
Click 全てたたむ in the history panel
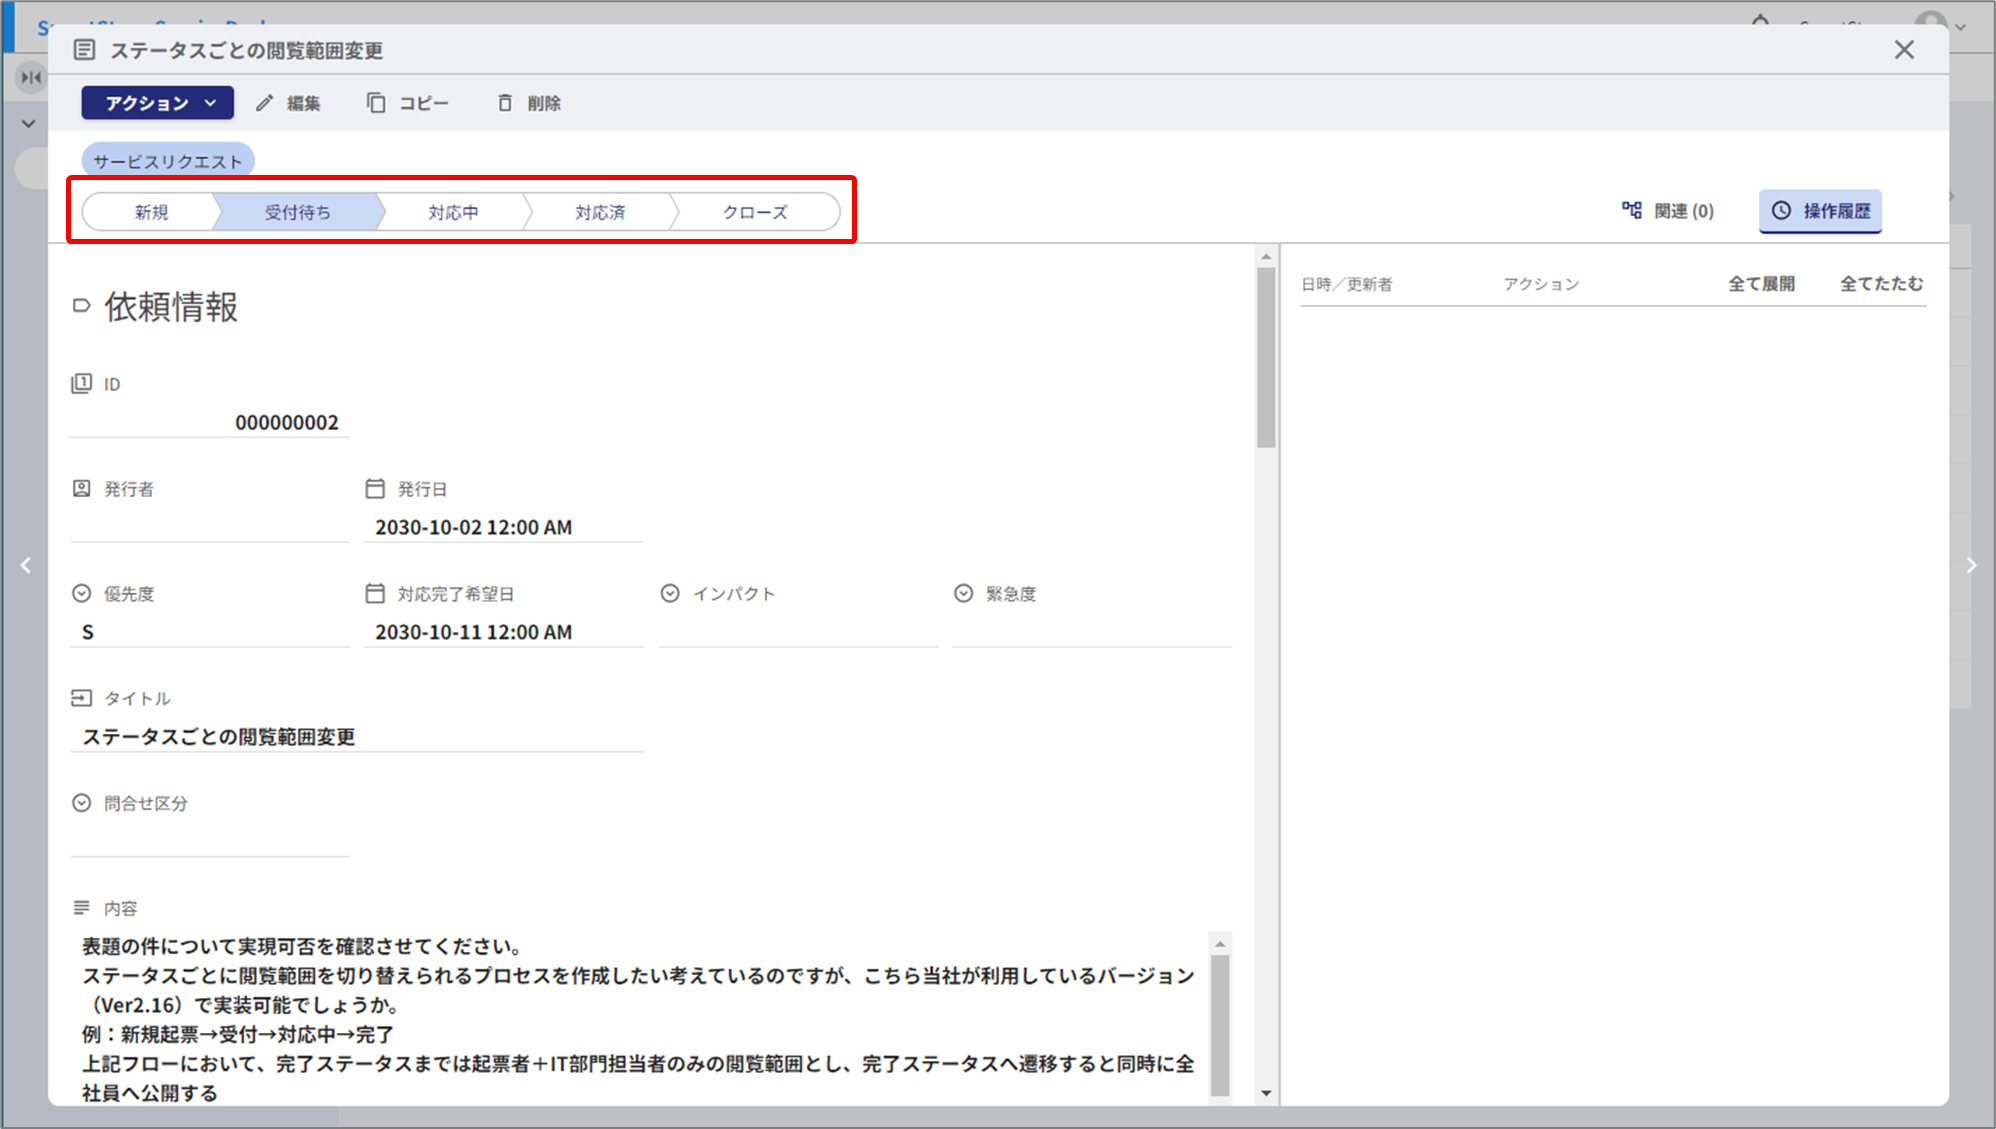[x=1881, y=284]
